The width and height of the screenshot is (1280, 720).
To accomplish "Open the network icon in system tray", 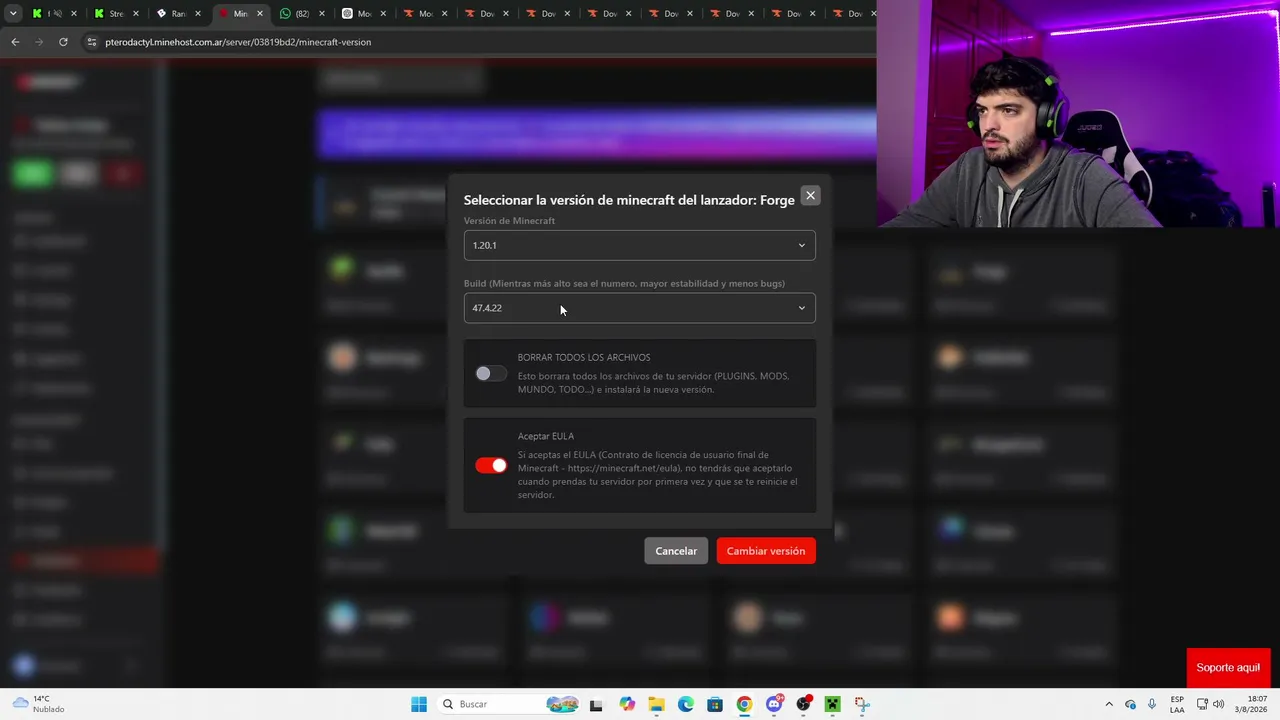I will tap(1202, 704).
